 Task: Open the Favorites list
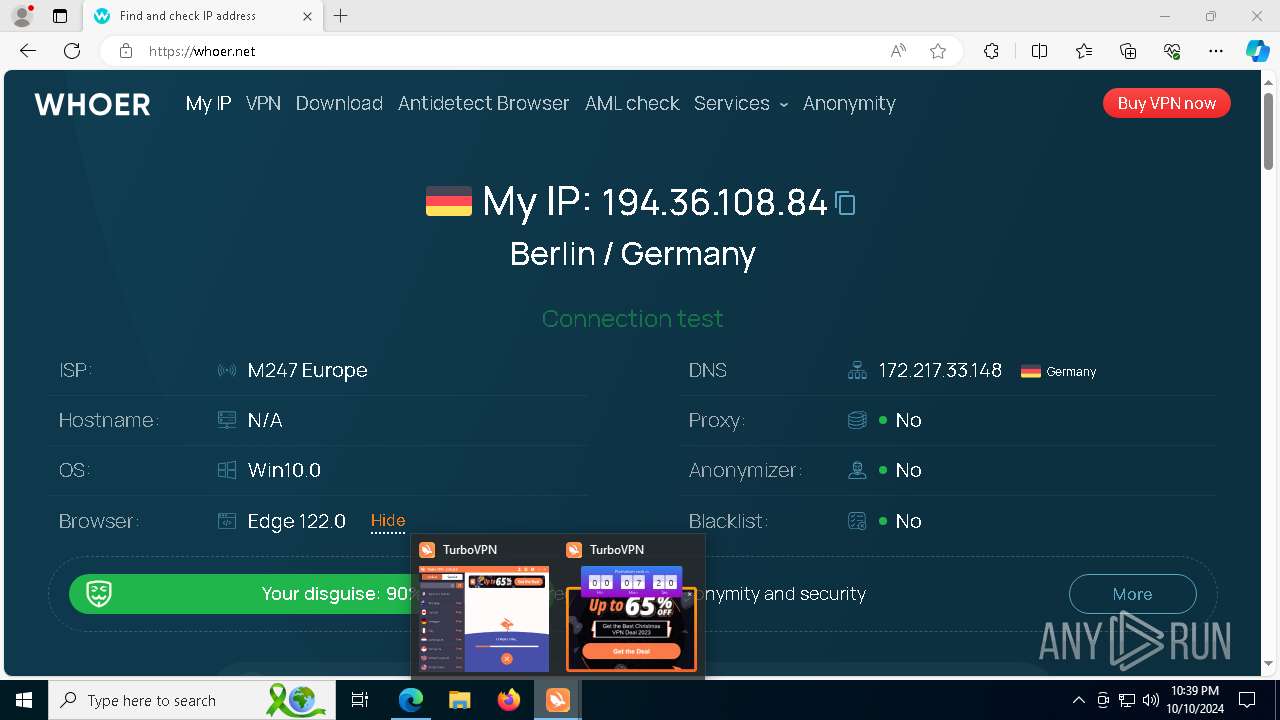click(1084, 51)
